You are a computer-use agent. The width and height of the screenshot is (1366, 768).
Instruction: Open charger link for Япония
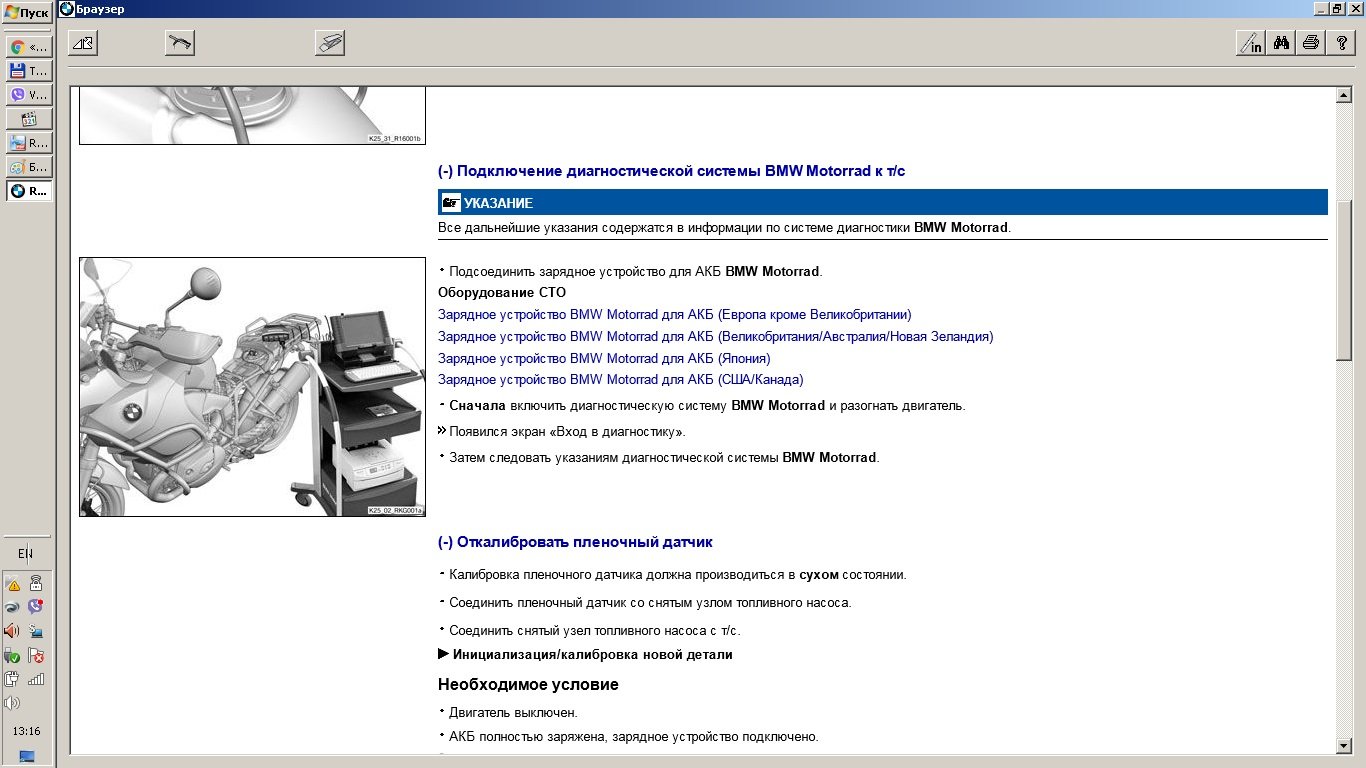pos(604,358)
